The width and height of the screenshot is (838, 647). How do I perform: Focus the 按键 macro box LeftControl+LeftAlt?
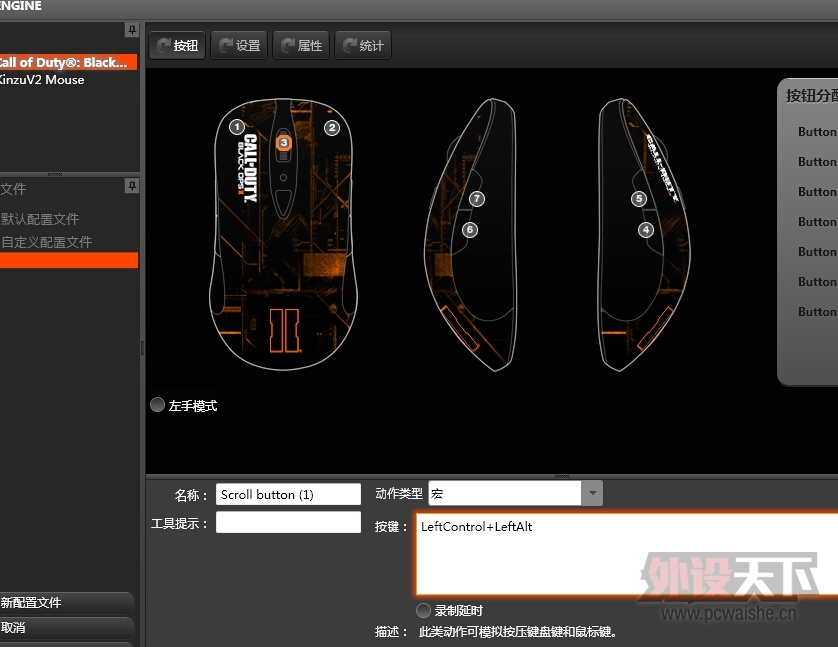pos(626,554)
